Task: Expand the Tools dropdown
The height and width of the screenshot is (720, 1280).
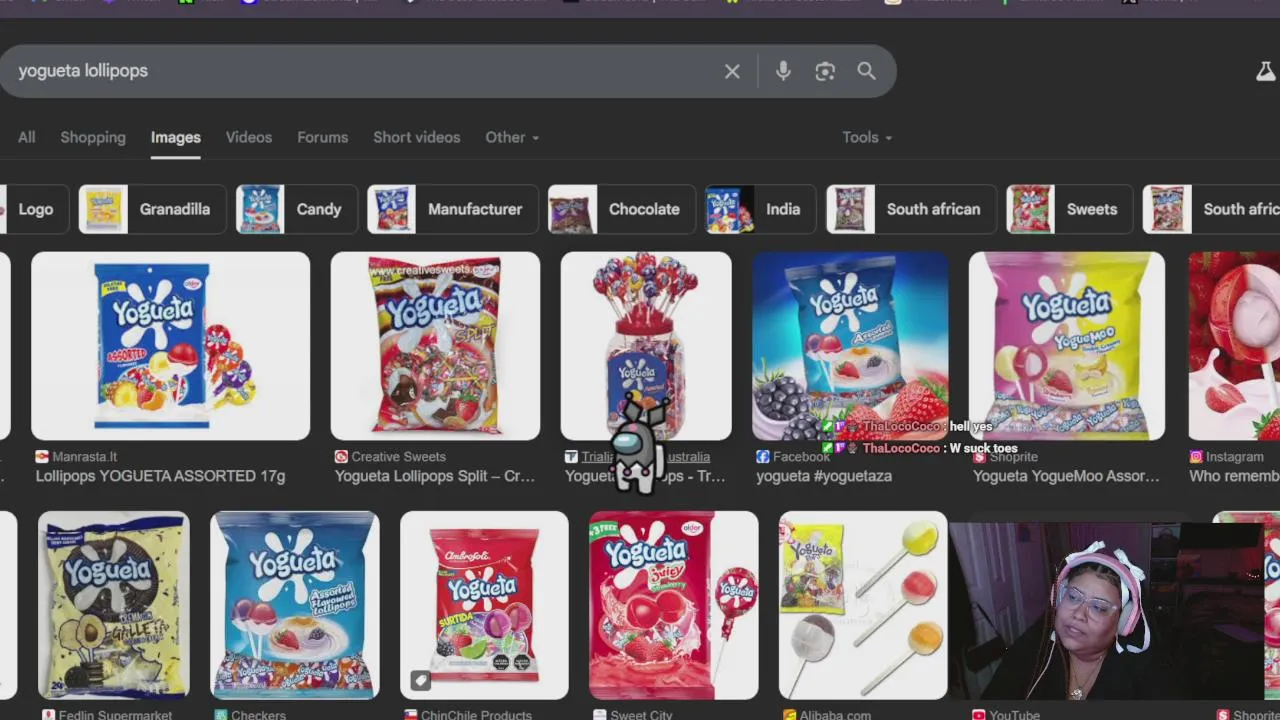Action: click(x=866, y=137)
